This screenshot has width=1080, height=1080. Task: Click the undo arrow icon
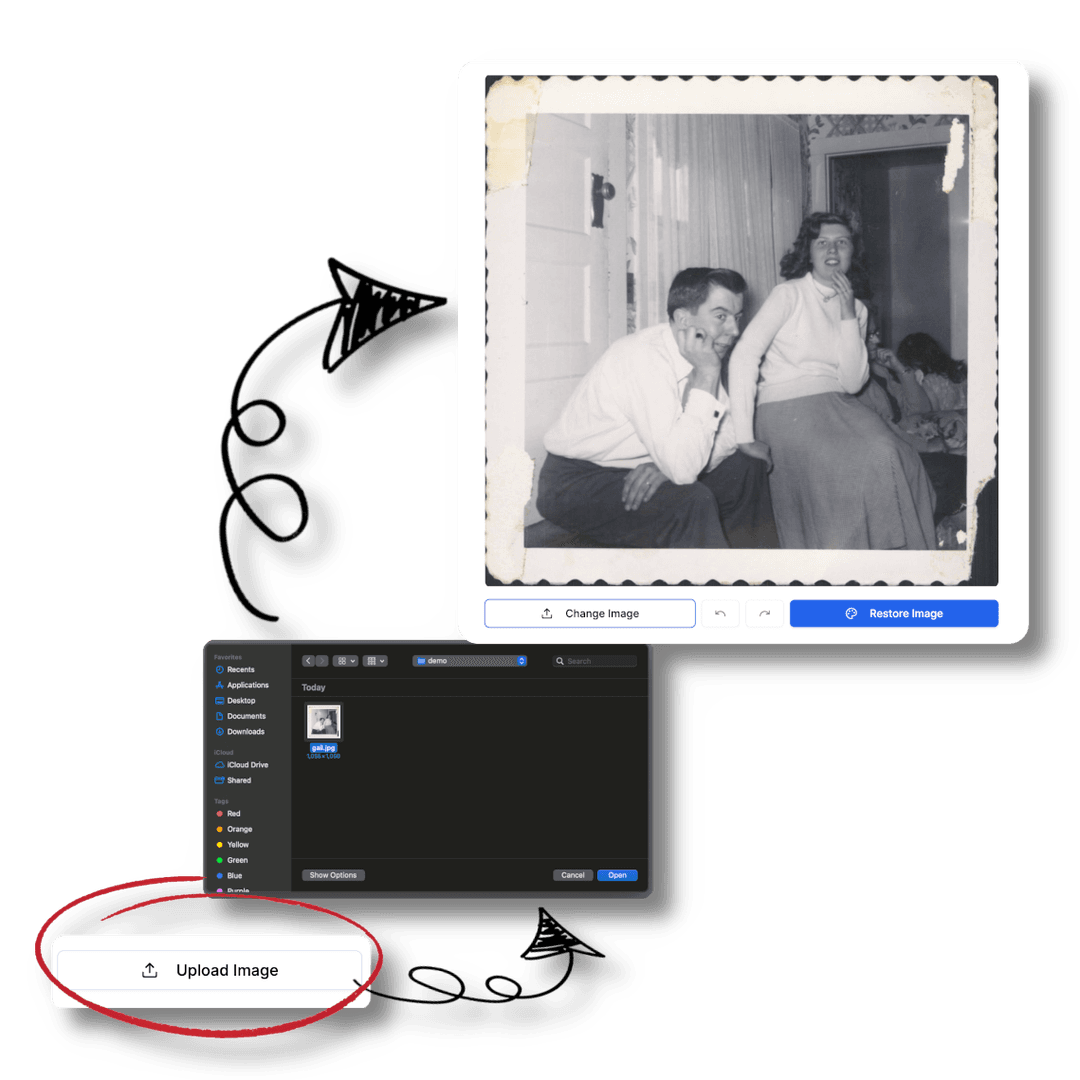[720, 613]
